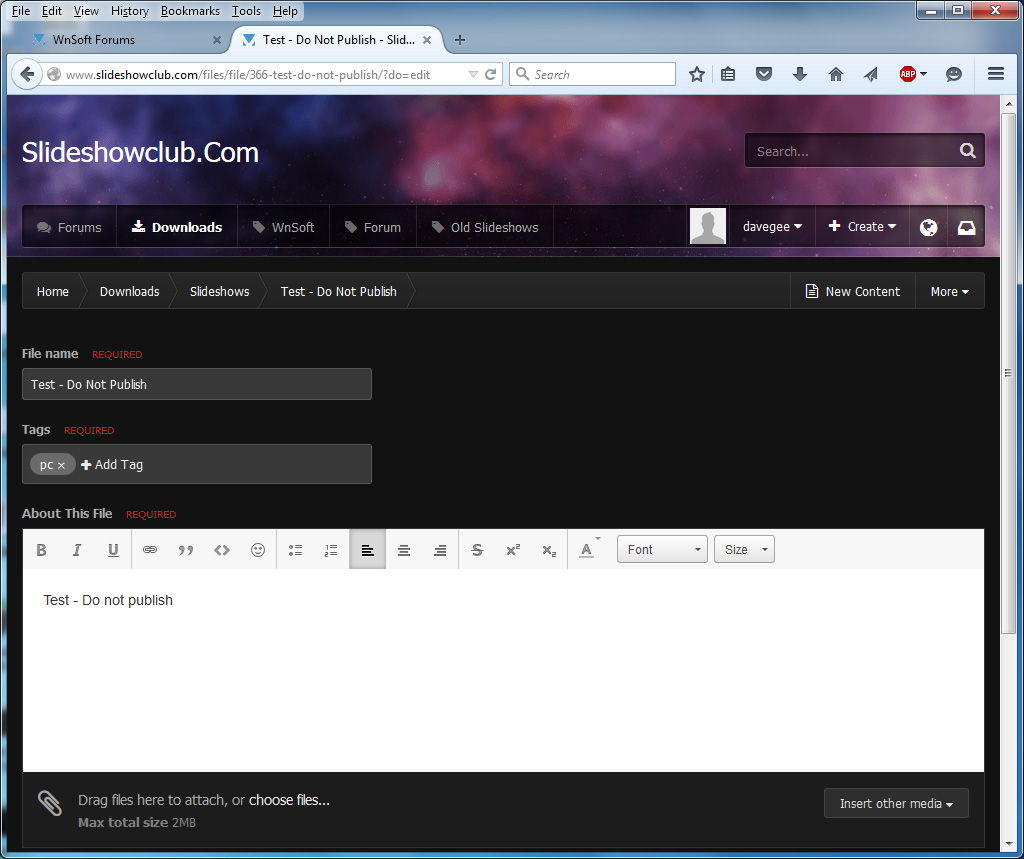Open the text color picker
This screenshot has height=859, width=1024.
587,550
